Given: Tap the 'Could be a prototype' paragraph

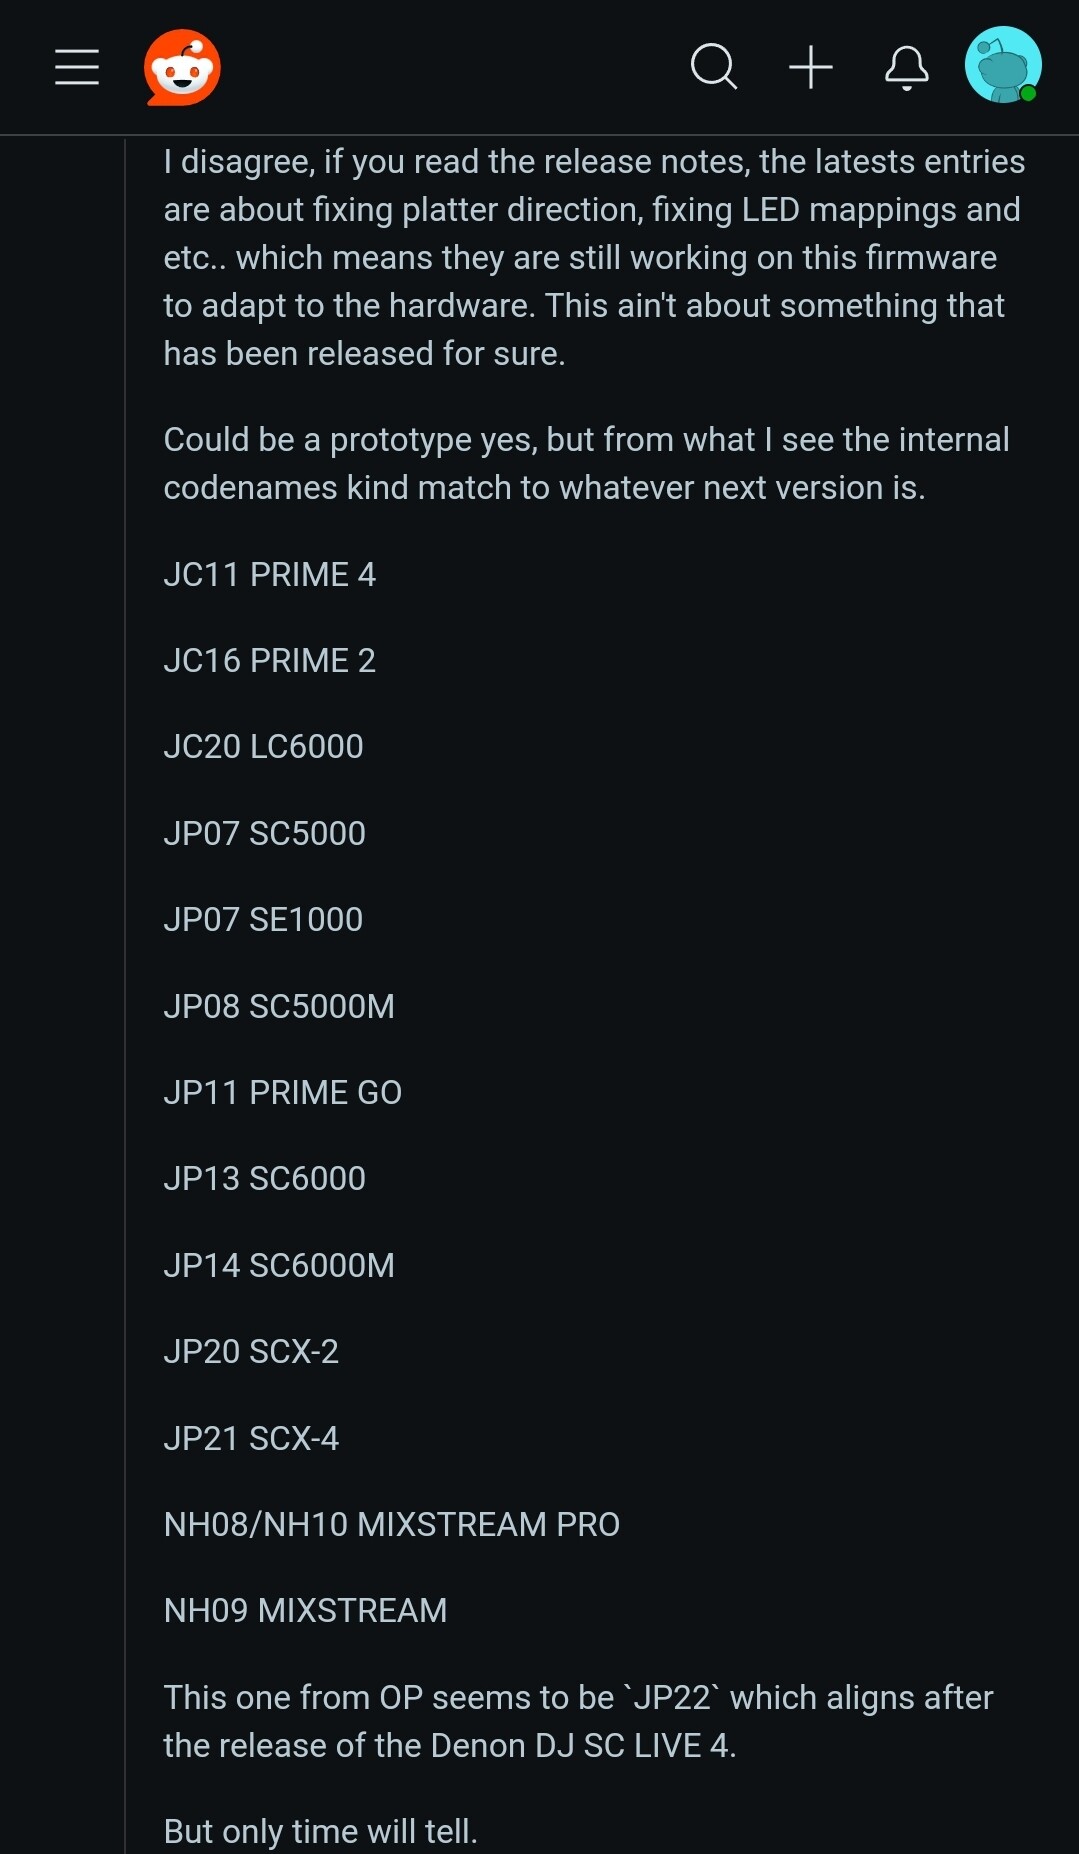Looking at the screenshot, I should 587,464.
